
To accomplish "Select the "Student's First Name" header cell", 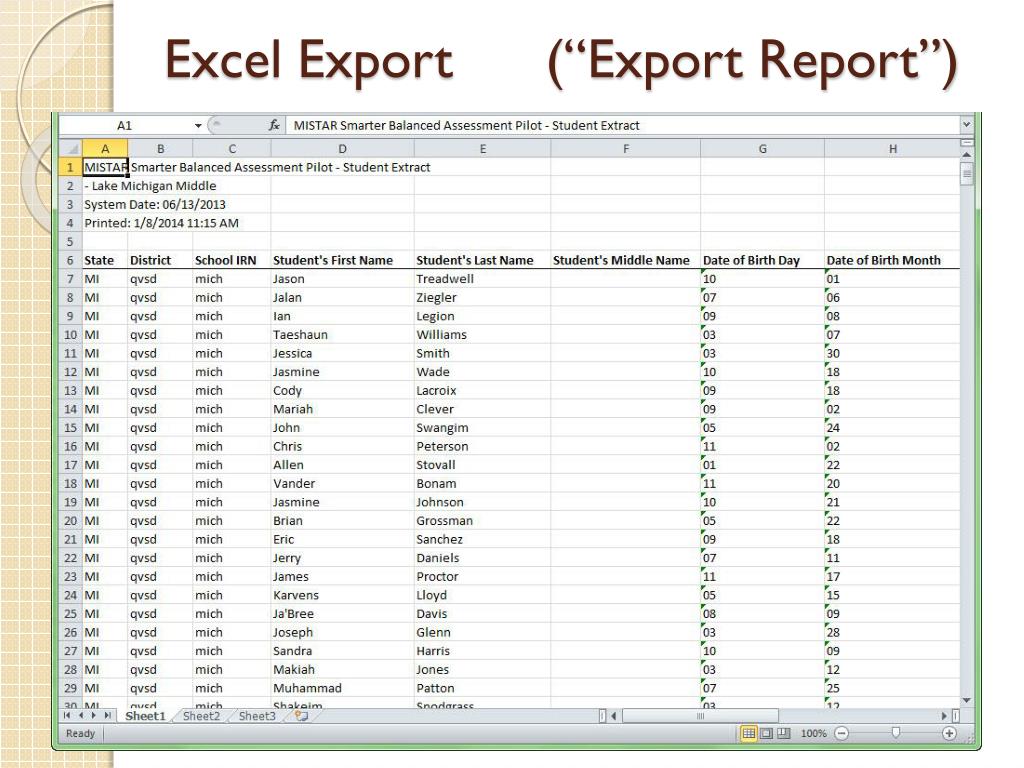I will pyautogui.click(x=342, y=260).
